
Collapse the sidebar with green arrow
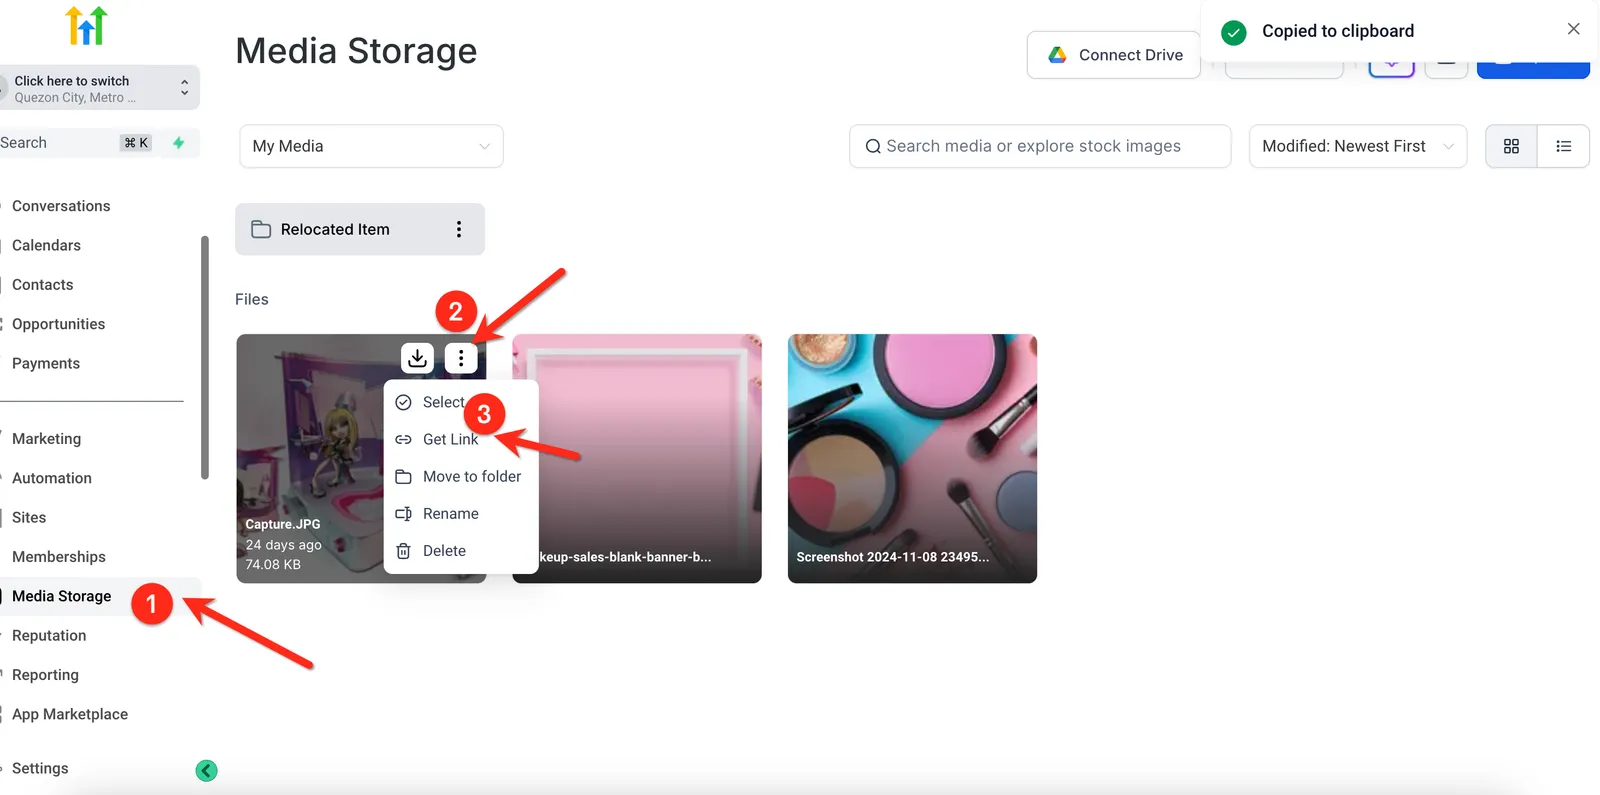(x=207, y=770)
